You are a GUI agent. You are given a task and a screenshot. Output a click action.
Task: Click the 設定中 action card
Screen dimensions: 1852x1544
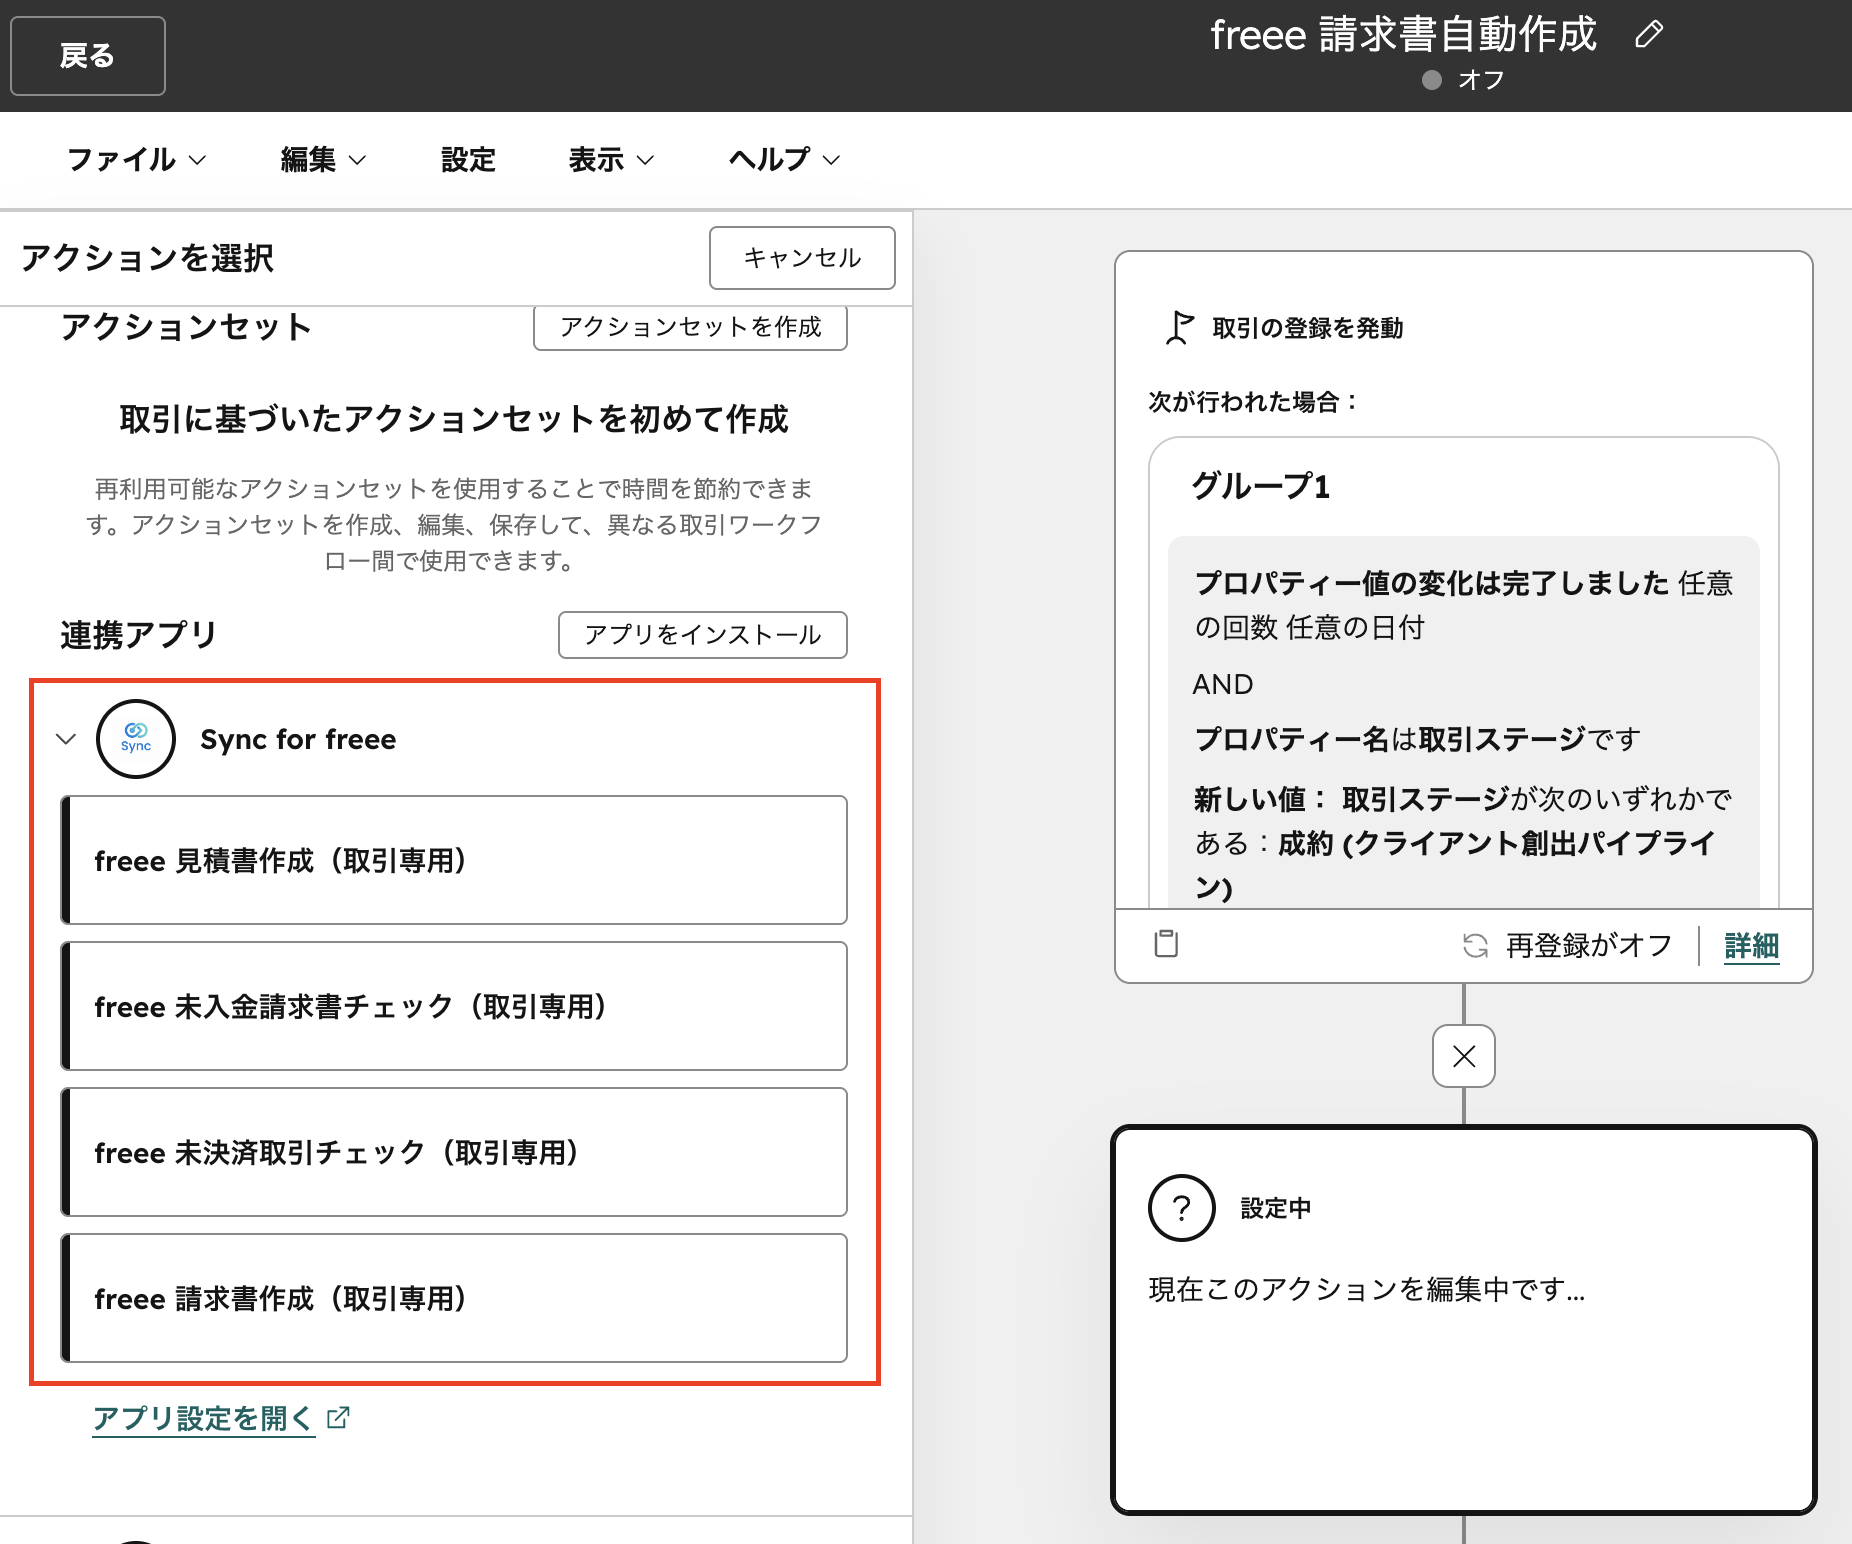pyautogui.click(x=1464, y=1320)
